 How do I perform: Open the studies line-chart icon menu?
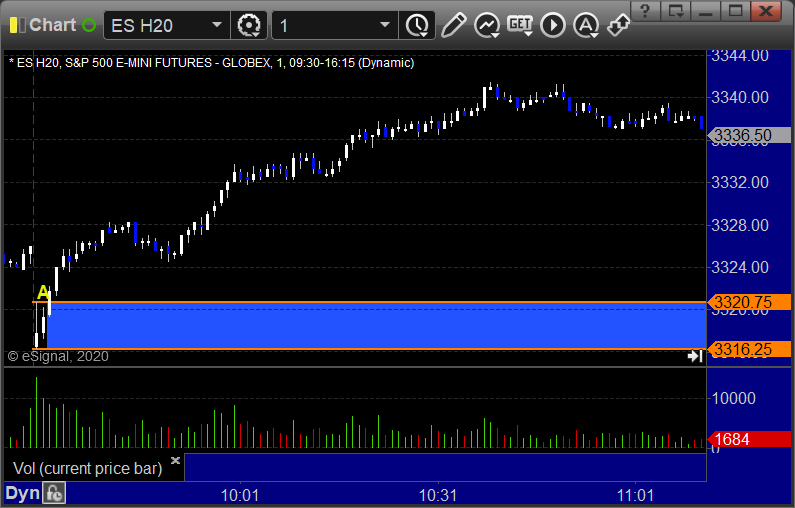tap(487, 25)
